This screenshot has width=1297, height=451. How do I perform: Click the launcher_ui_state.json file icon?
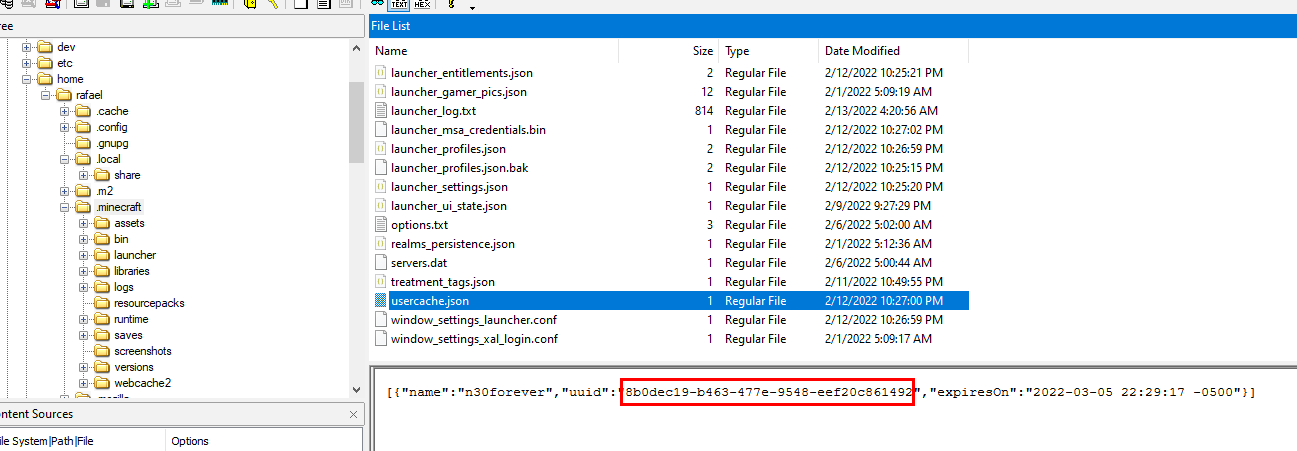click(380, 206)
